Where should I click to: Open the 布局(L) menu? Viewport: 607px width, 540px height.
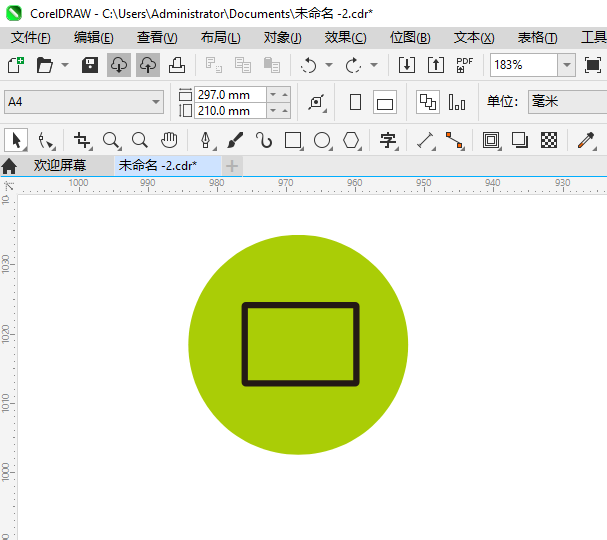pos(221,38)
